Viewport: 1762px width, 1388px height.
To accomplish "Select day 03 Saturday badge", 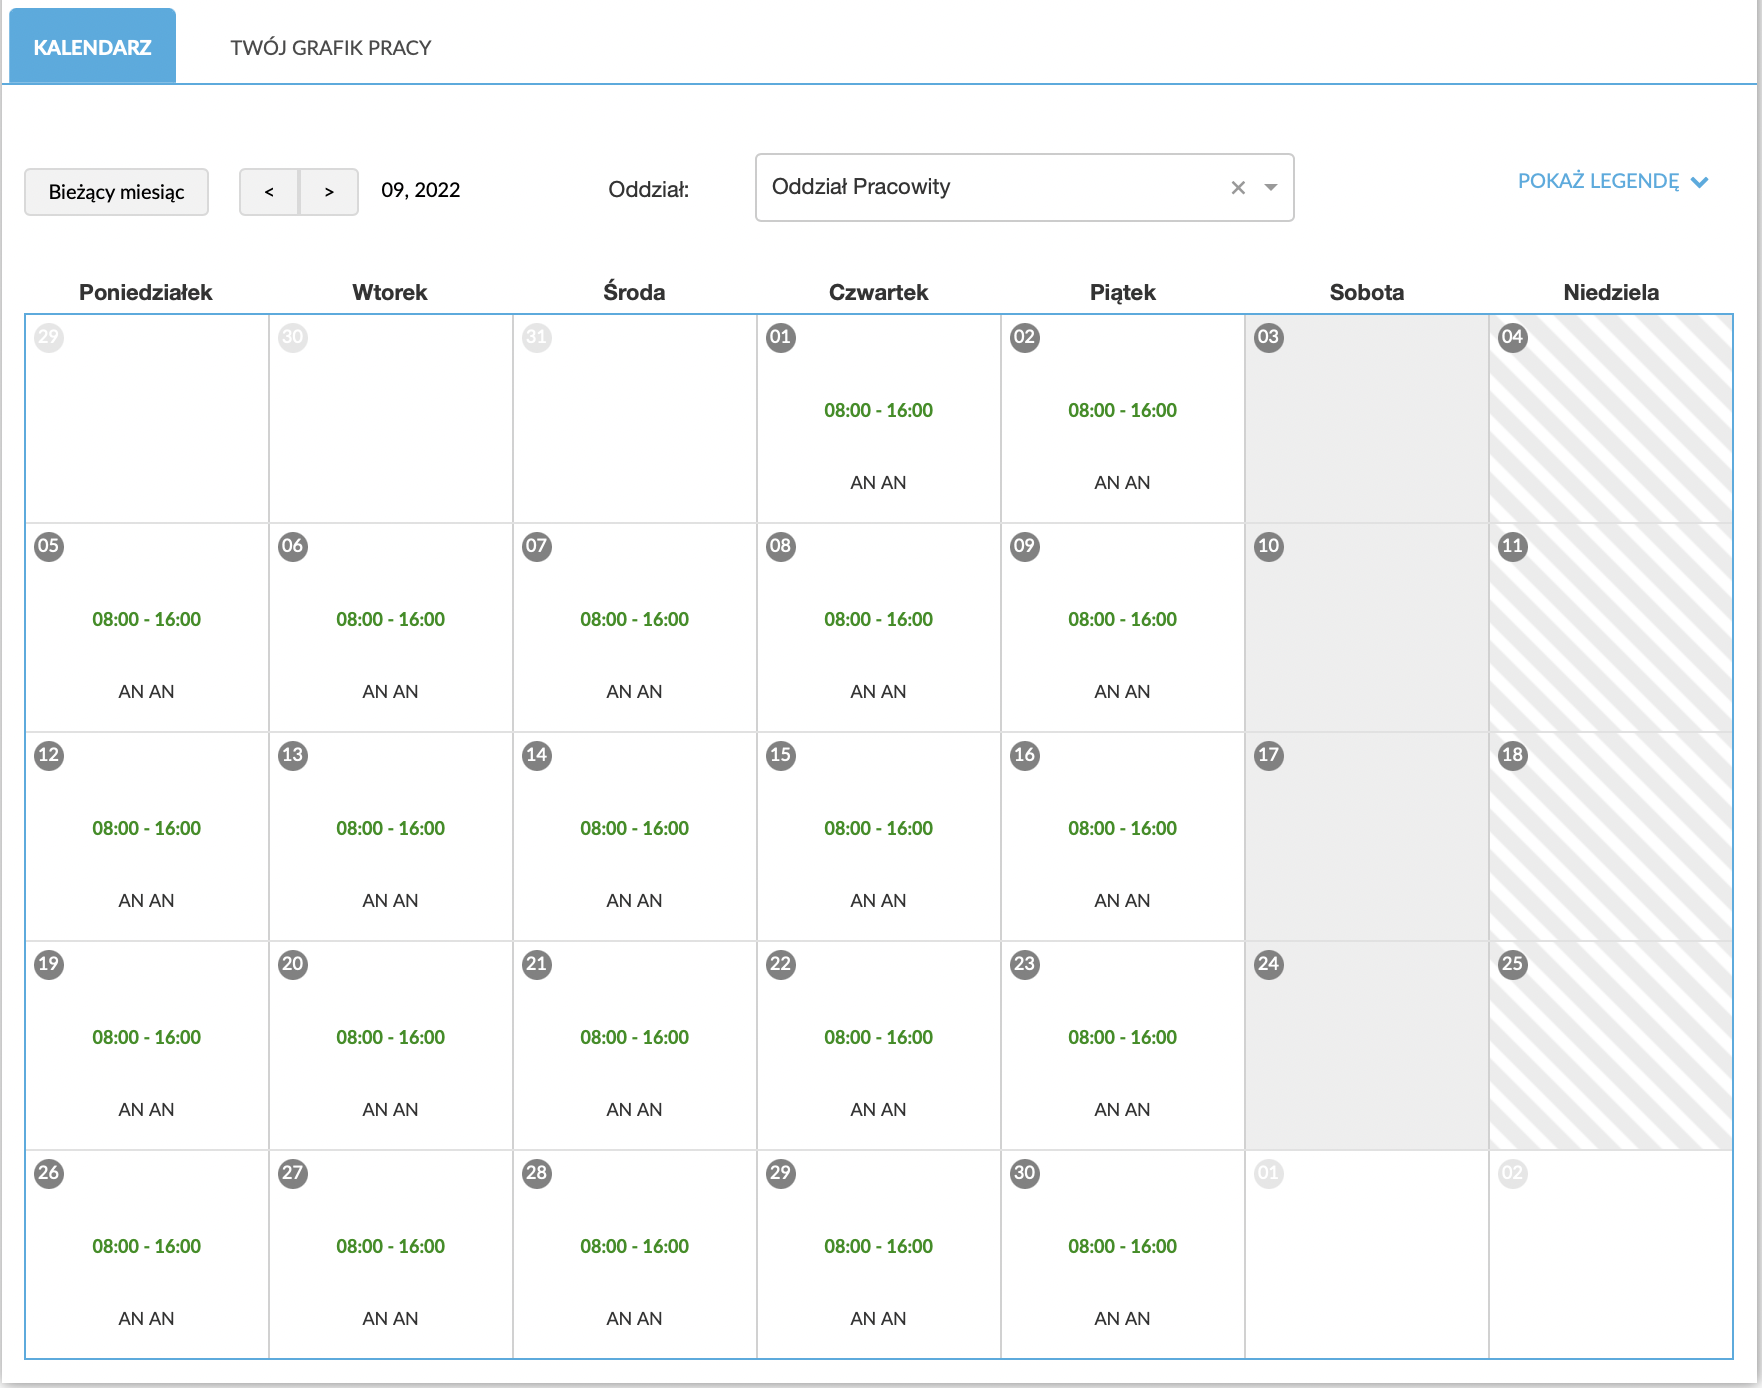I will [1269, 337].
